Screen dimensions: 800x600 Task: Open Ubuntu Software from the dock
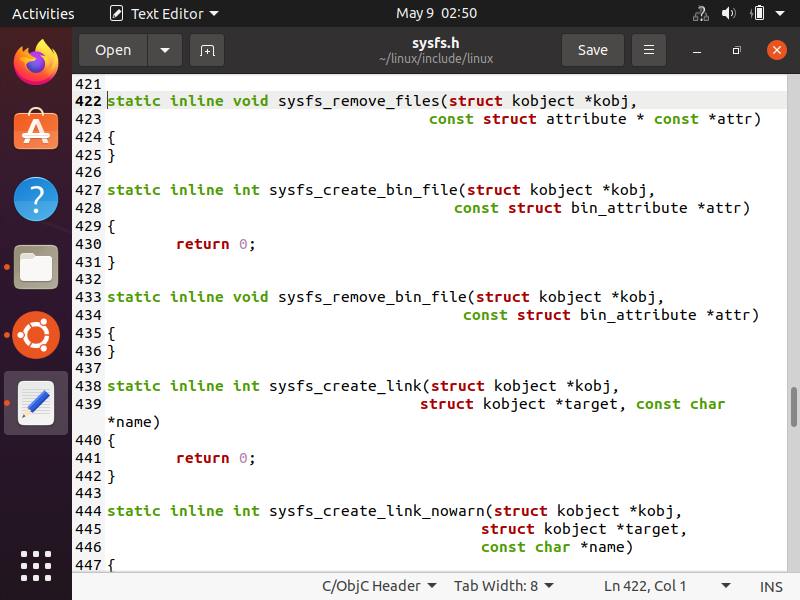(36, 131)
